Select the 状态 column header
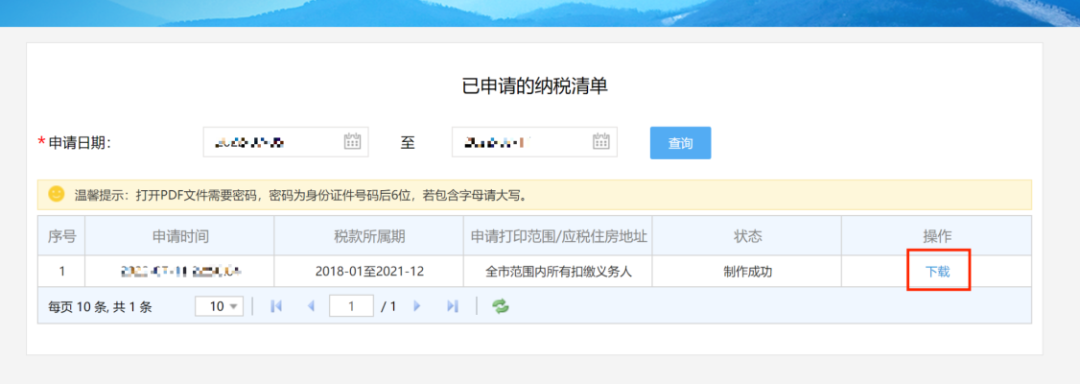1080x384 pixels. [x=747, y=236]
